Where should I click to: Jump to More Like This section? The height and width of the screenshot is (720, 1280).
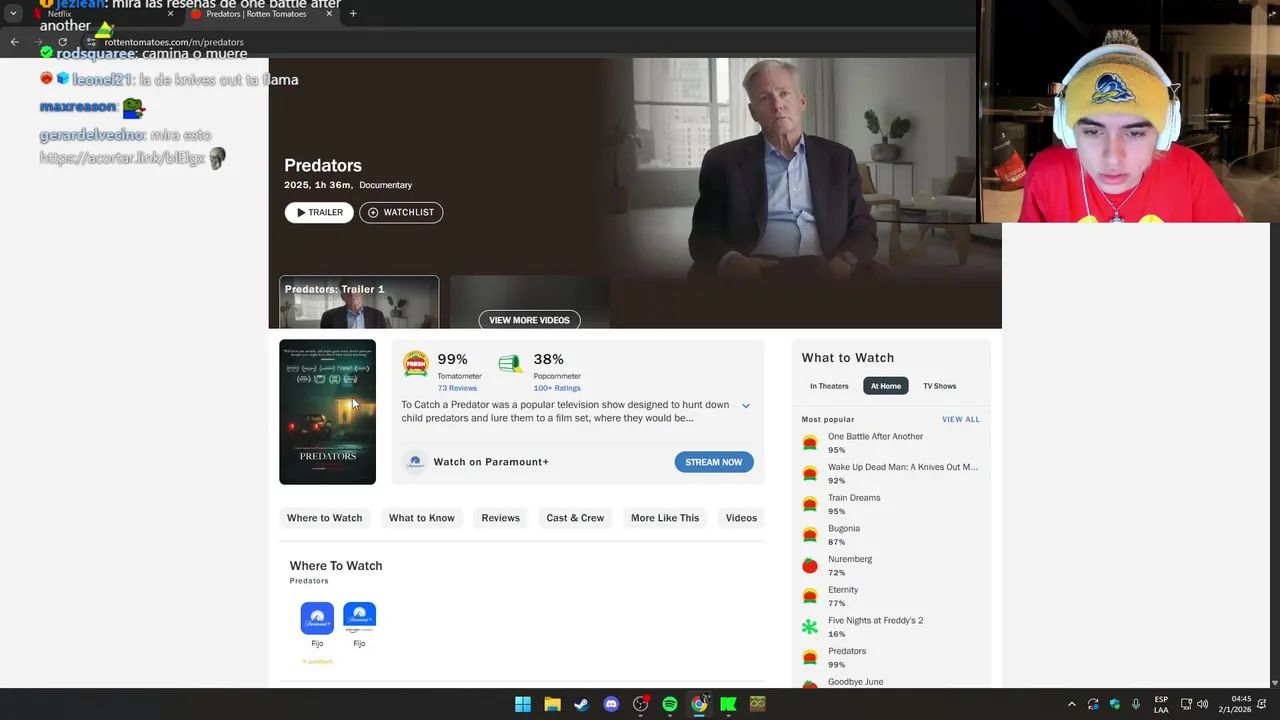coord(665,518)
